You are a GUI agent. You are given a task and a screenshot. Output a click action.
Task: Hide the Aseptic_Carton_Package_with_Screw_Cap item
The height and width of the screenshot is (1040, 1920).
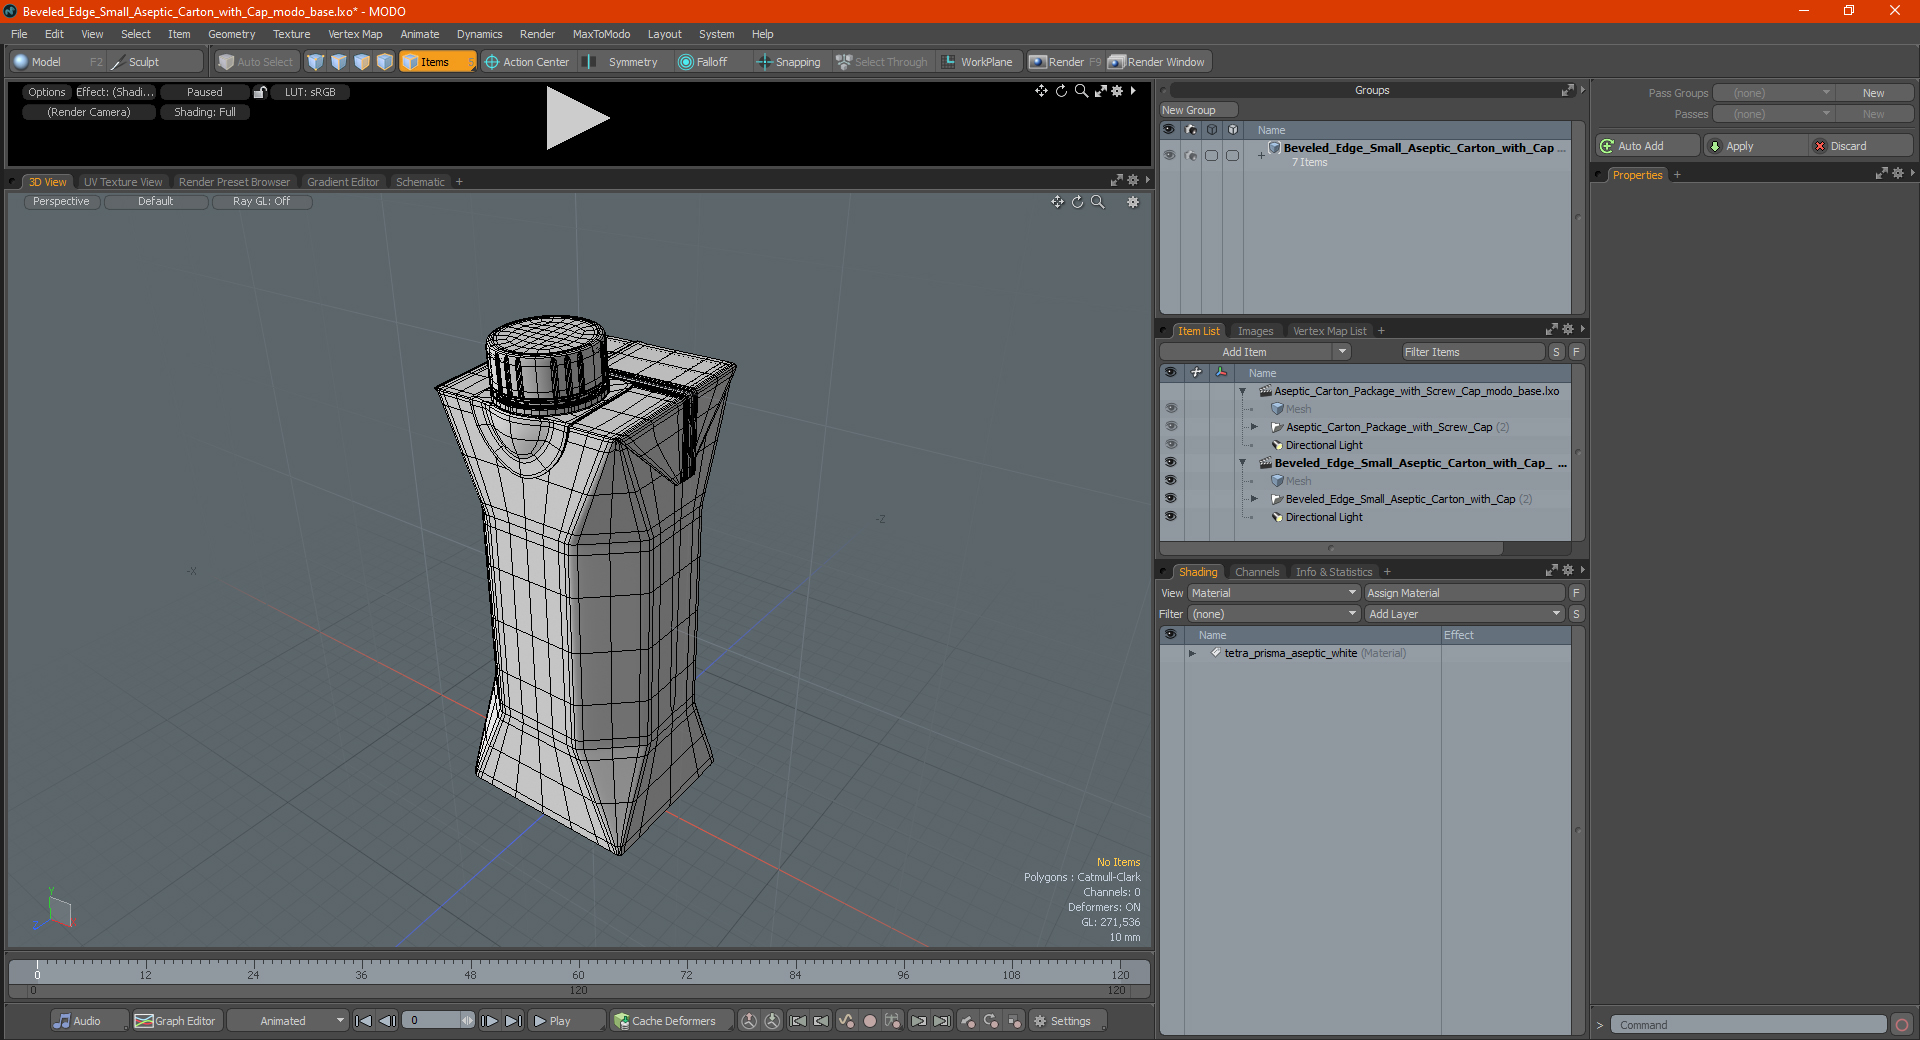[1170, 427]
